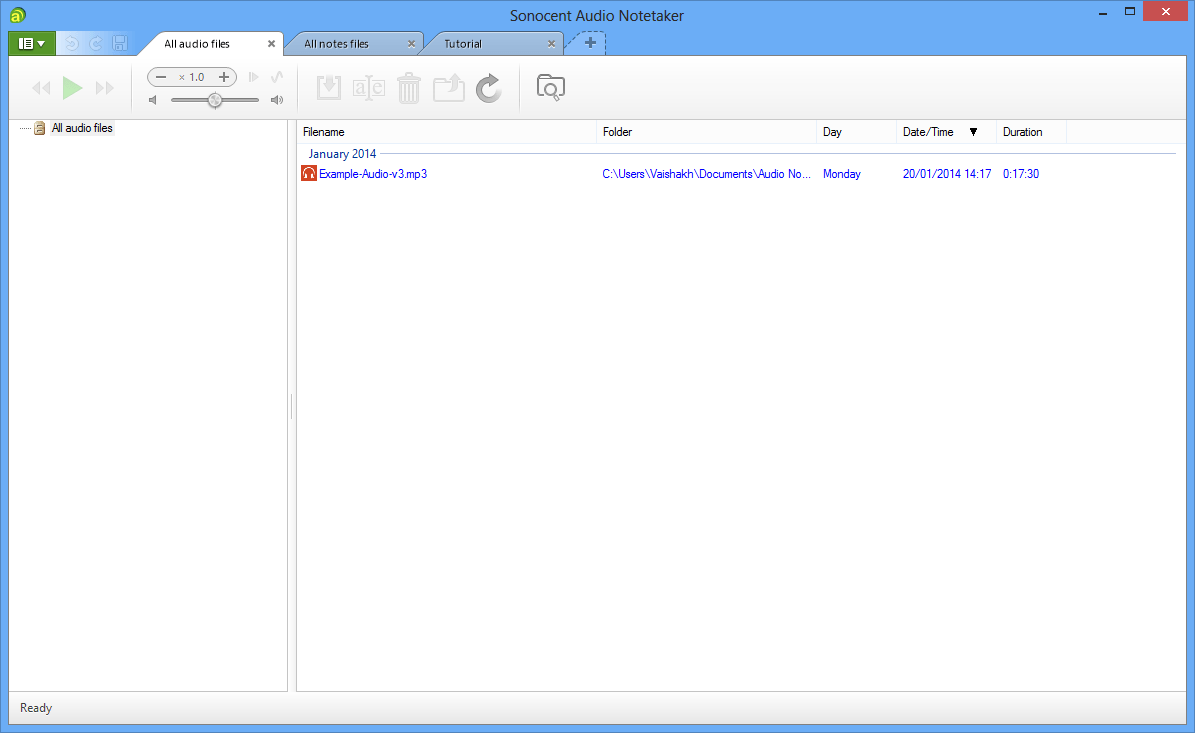Expand All audio files in sidebar
1195x733 pixels.
tap(80, 128)
